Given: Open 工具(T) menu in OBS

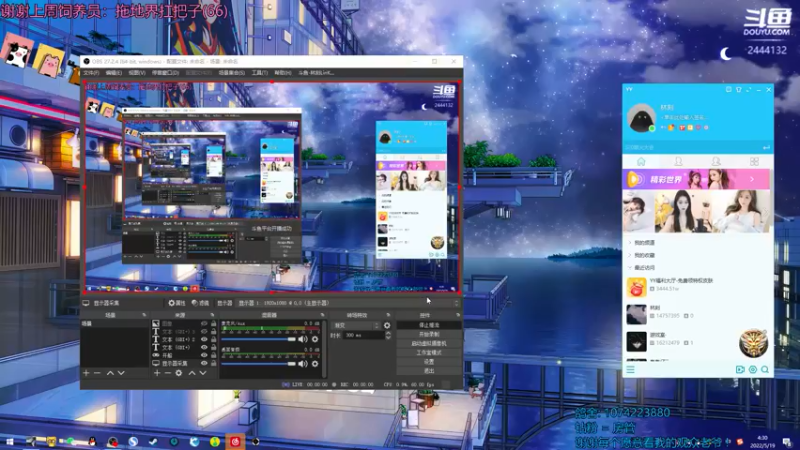Looking at the screenshot, I should click(x=260, y=73).
